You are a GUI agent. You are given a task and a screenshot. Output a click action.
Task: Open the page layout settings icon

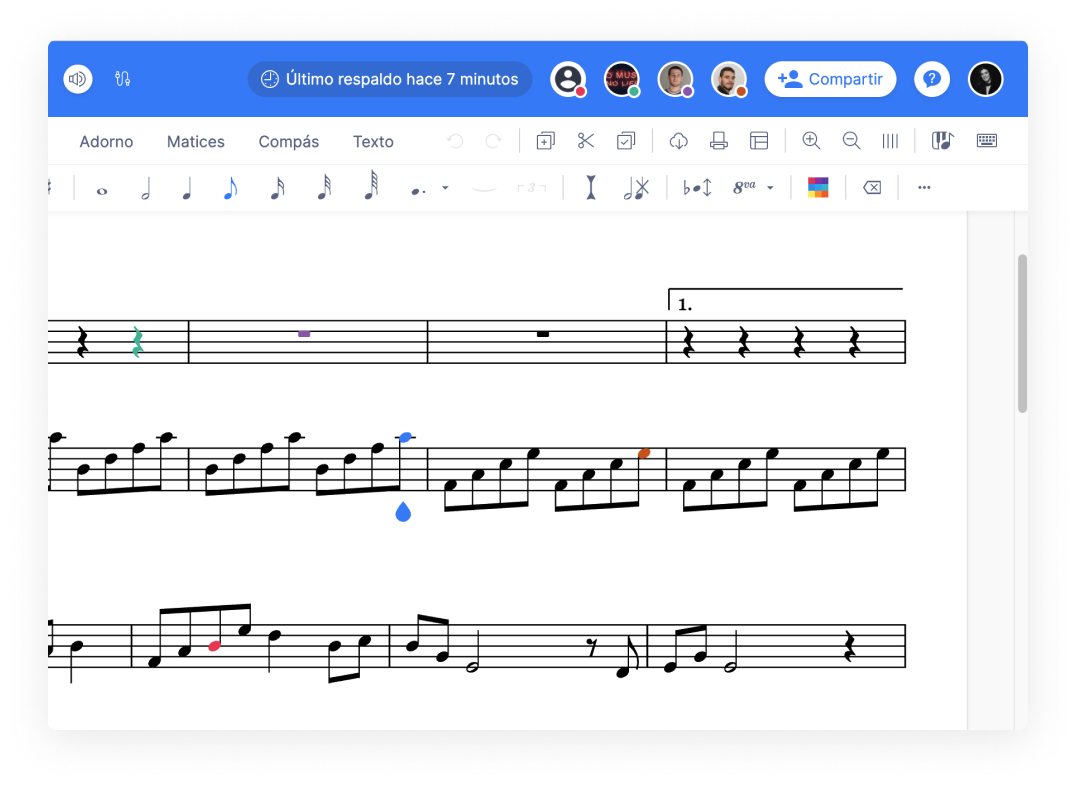pyautogui.click(x=759, y=141)
